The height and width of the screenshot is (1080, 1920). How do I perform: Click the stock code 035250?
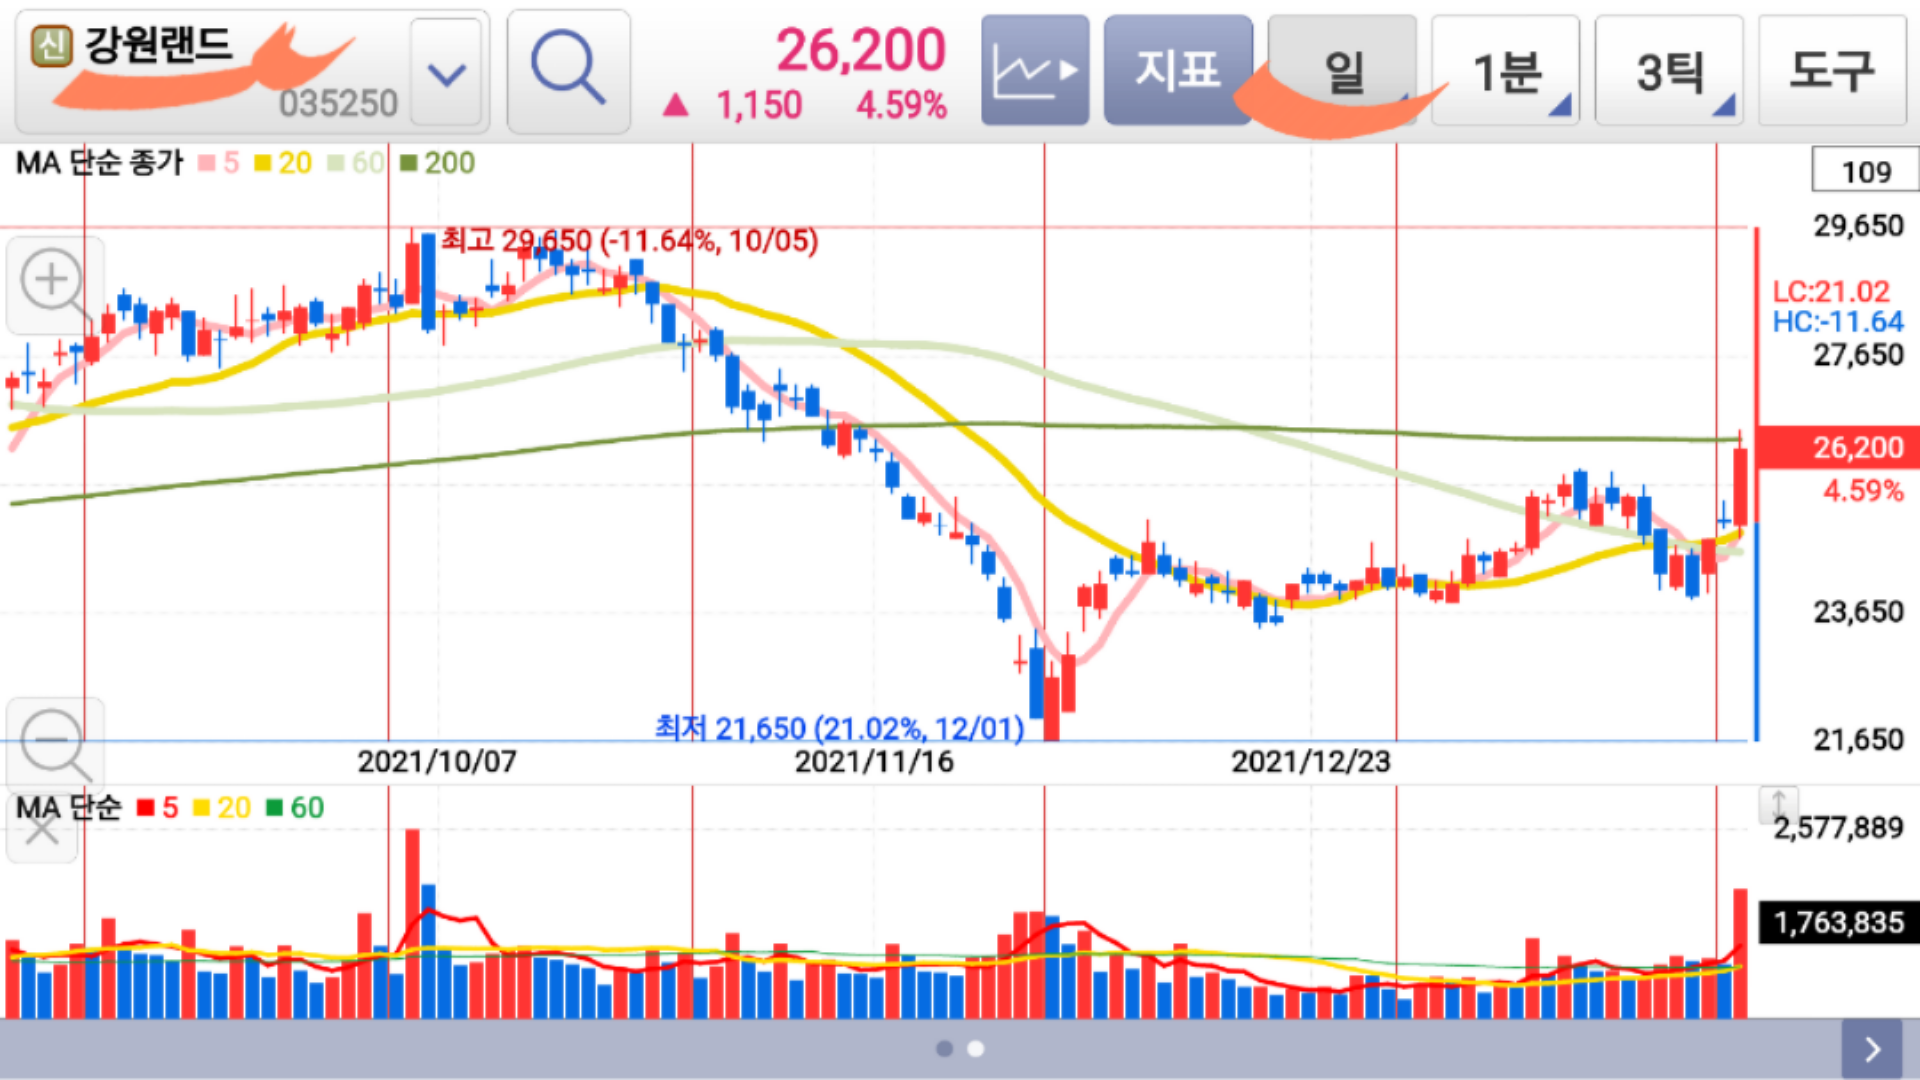[338, 103]
